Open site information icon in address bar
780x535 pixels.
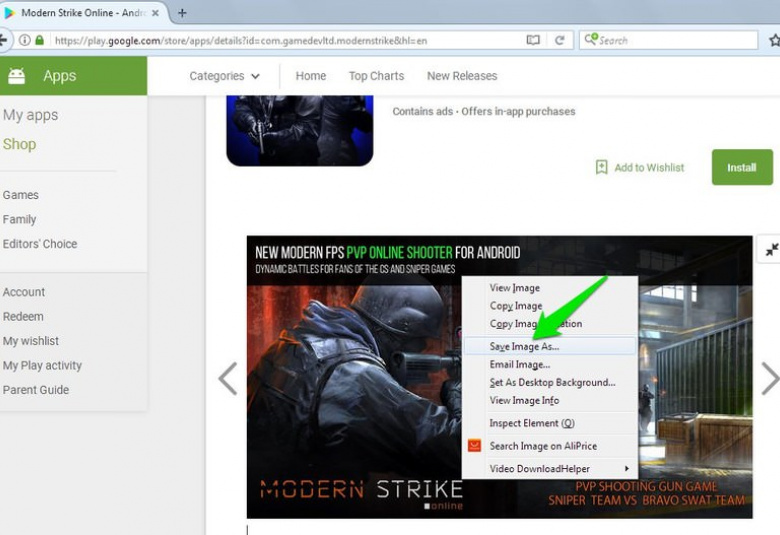pos(24,40)
